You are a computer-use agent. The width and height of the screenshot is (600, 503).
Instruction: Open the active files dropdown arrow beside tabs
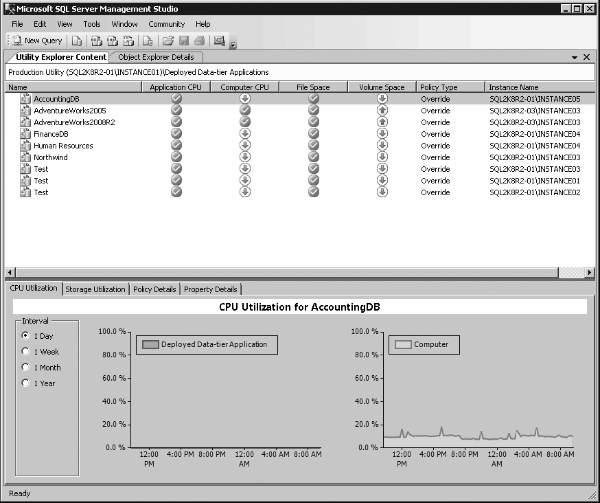coord(574,57)
